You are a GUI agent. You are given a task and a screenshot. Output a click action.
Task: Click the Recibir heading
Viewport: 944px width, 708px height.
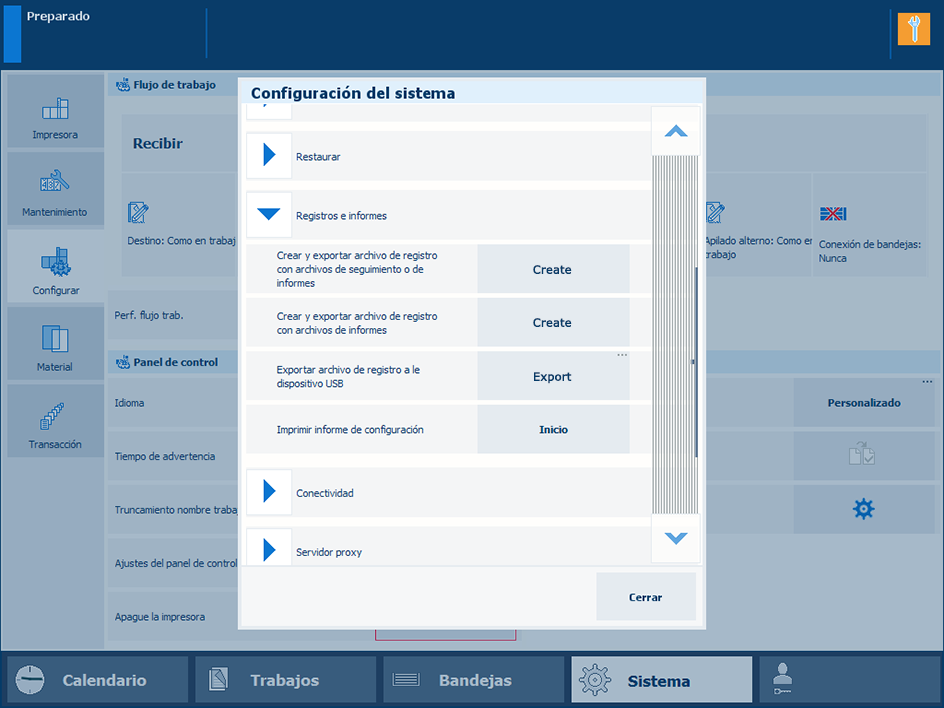158,143
